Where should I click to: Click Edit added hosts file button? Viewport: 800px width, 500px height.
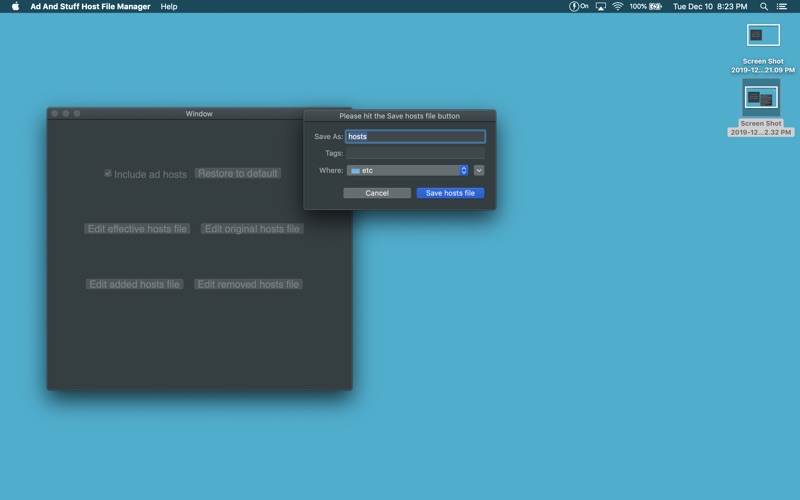coord(134,284)
